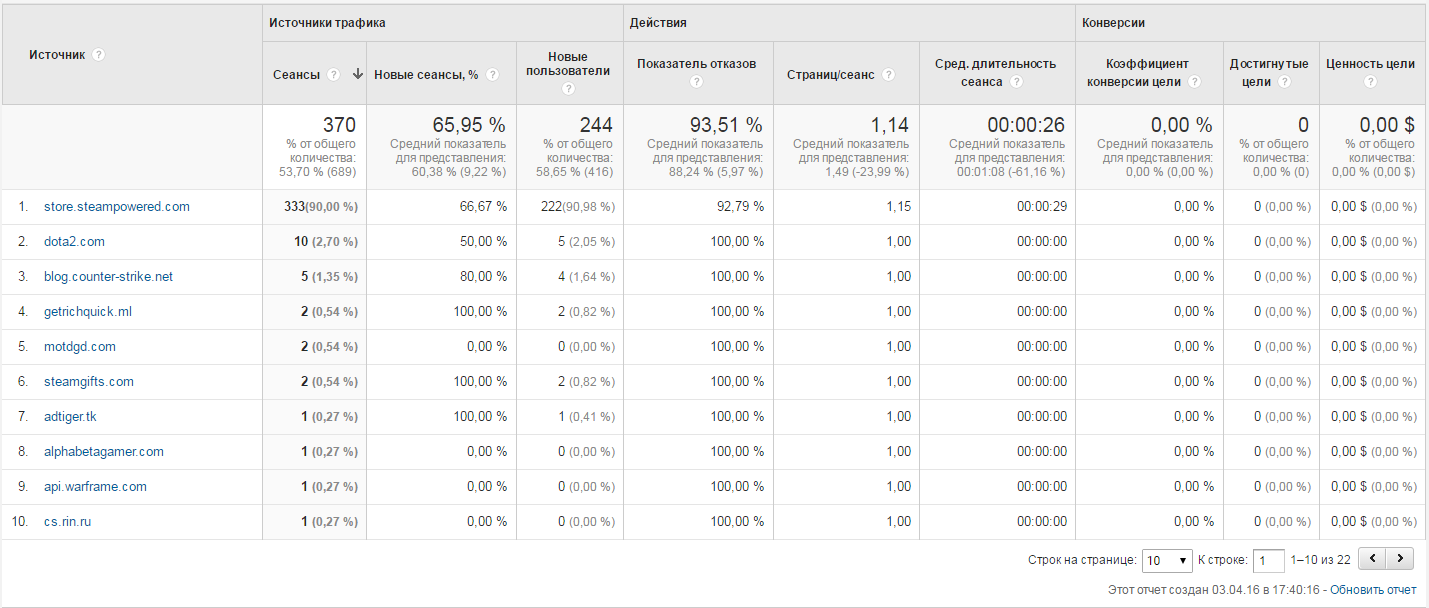Go to next page of results
This screenshot has width=1429, height=608.
[1401, 559]
